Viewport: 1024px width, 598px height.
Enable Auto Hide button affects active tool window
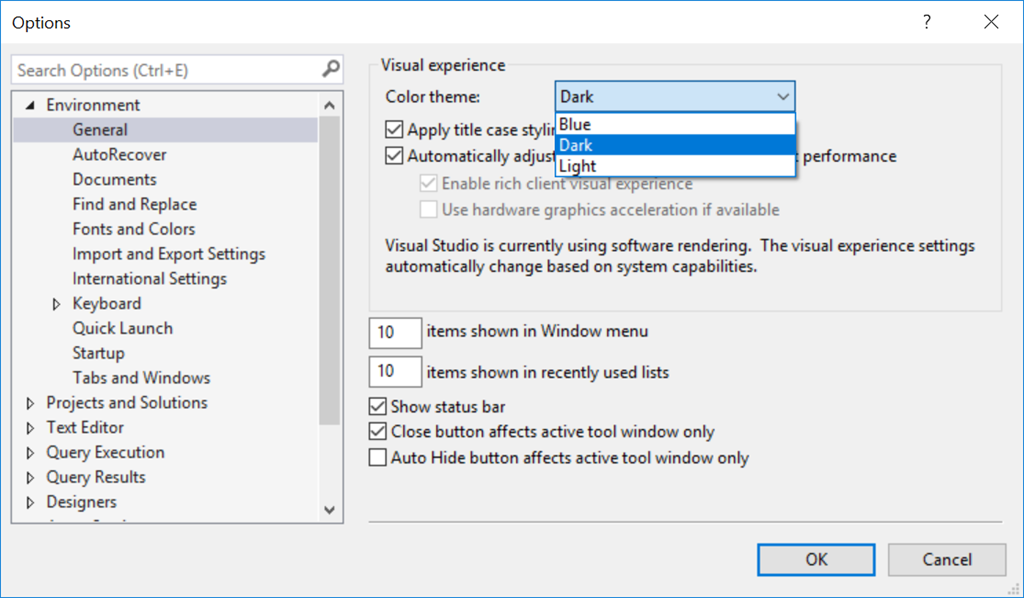pyautogui.click(x=378, y=457)
